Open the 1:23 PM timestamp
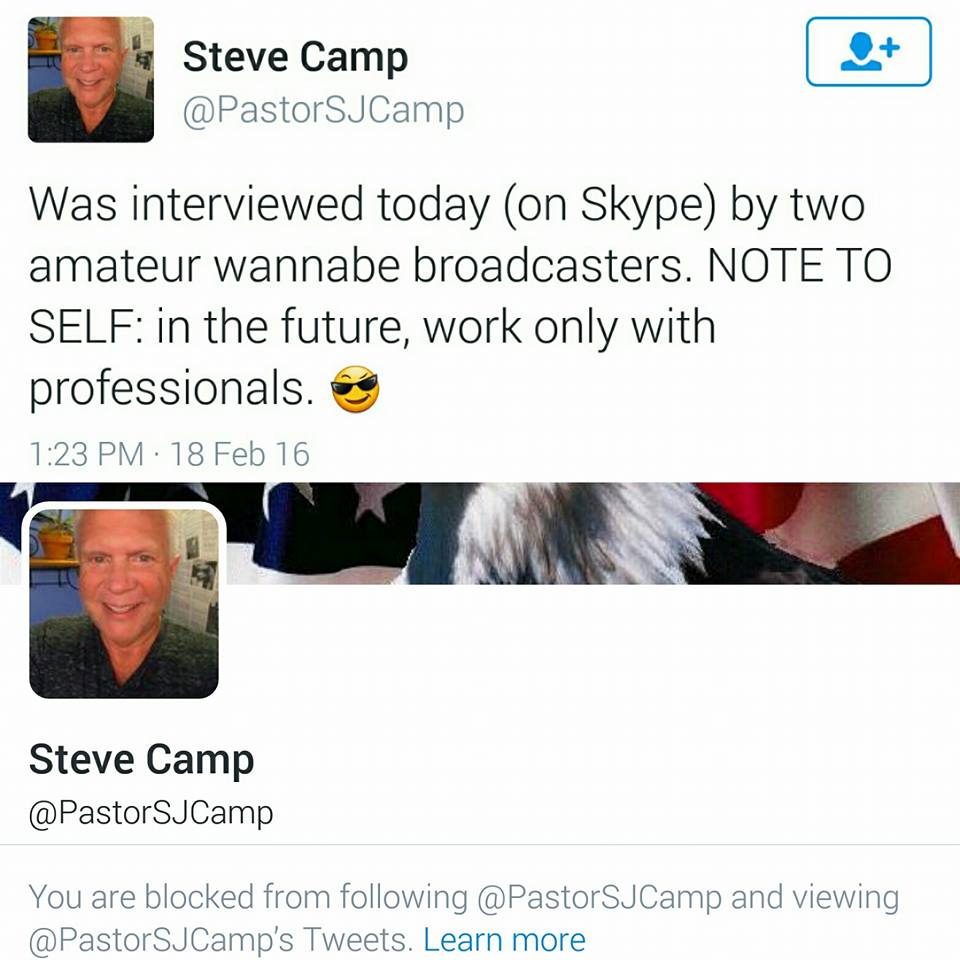The height and width of the screenshot is (960, 960). point(86,454)
